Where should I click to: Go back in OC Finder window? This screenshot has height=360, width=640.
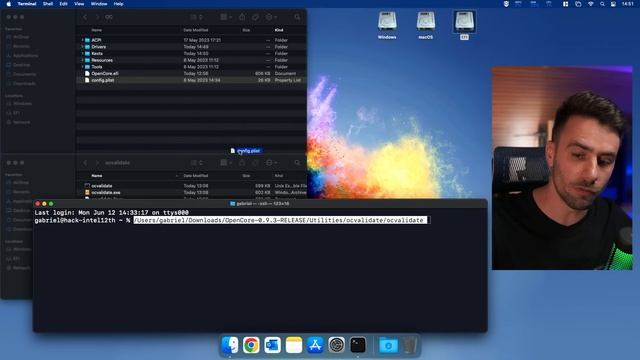coord(85,17)
